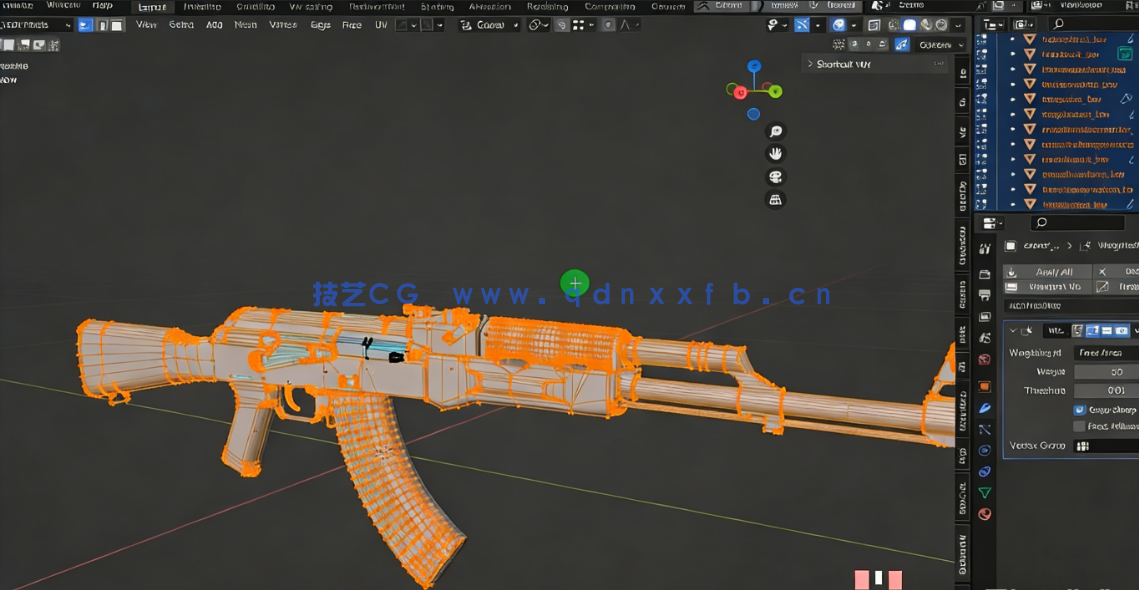Enable the Keep Sharp checkbox
This screenshot has width=1139, height=590.
[1078, 411]
